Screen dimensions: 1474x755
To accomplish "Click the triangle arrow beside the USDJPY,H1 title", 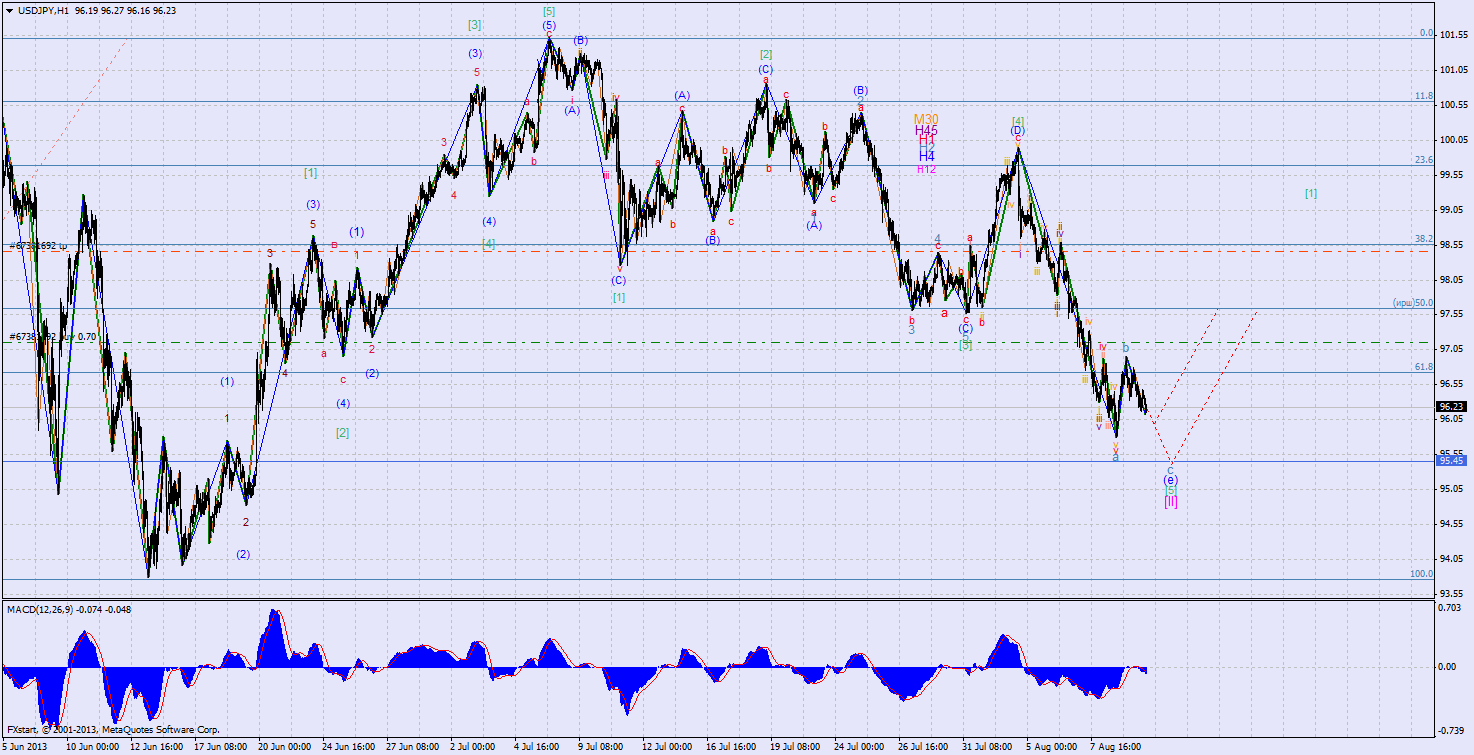I will pyautogui.click(x=9, y=10).
